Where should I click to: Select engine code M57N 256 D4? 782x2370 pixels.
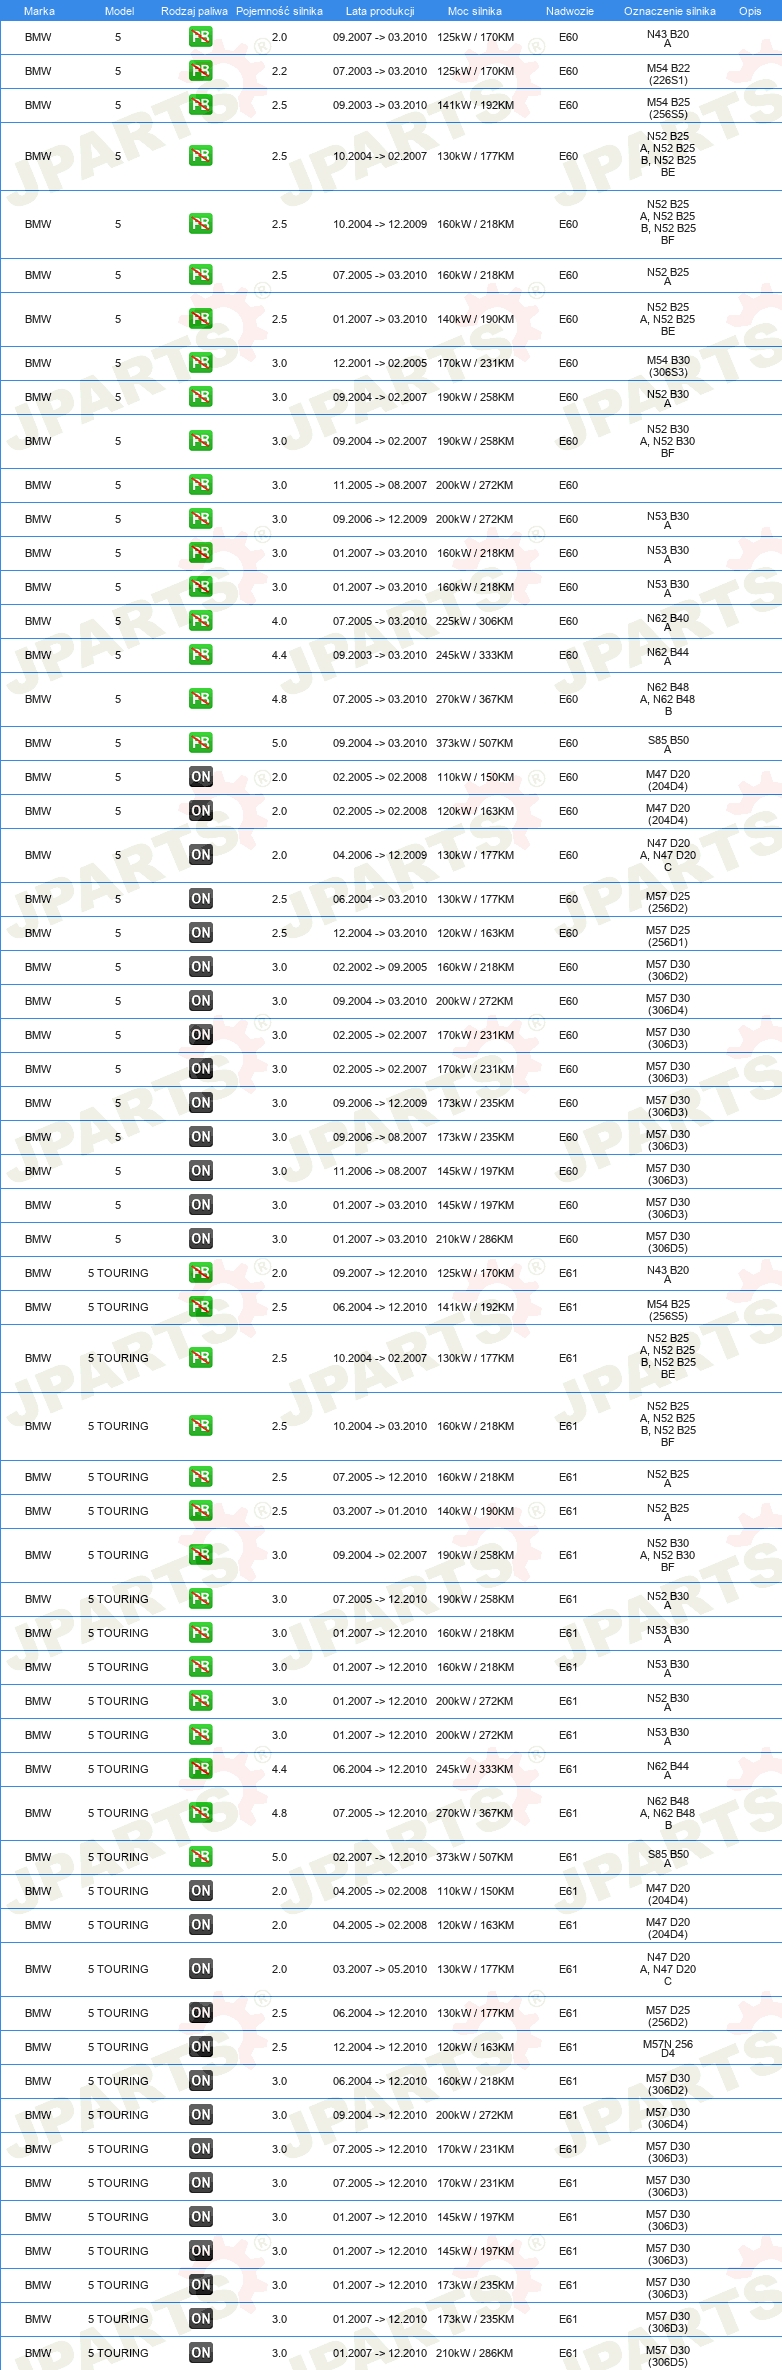tap(668, 2050)
